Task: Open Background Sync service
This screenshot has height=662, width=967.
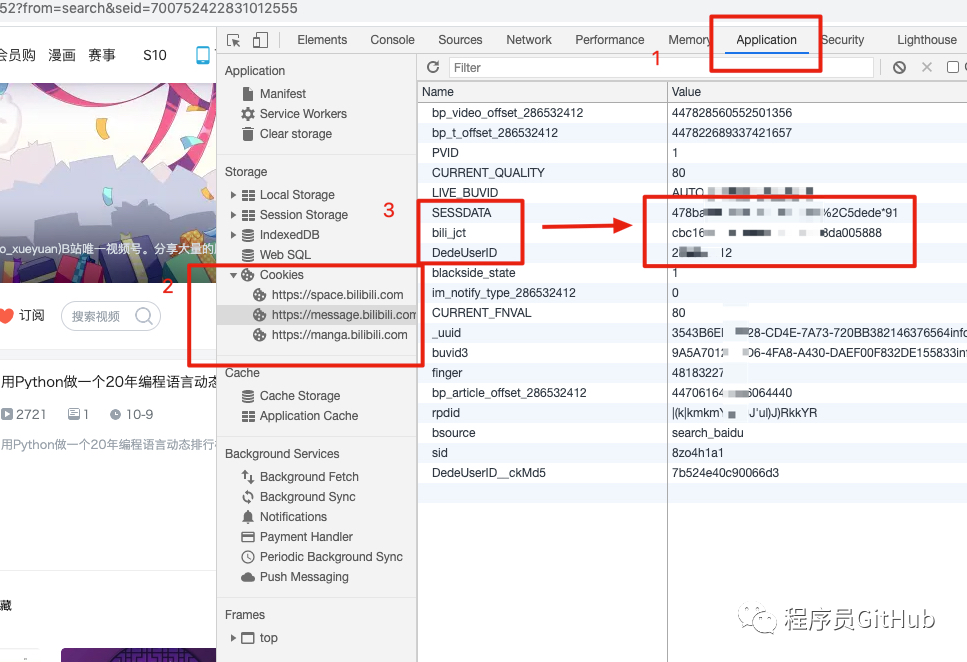Action: click(x=307, y=497)
